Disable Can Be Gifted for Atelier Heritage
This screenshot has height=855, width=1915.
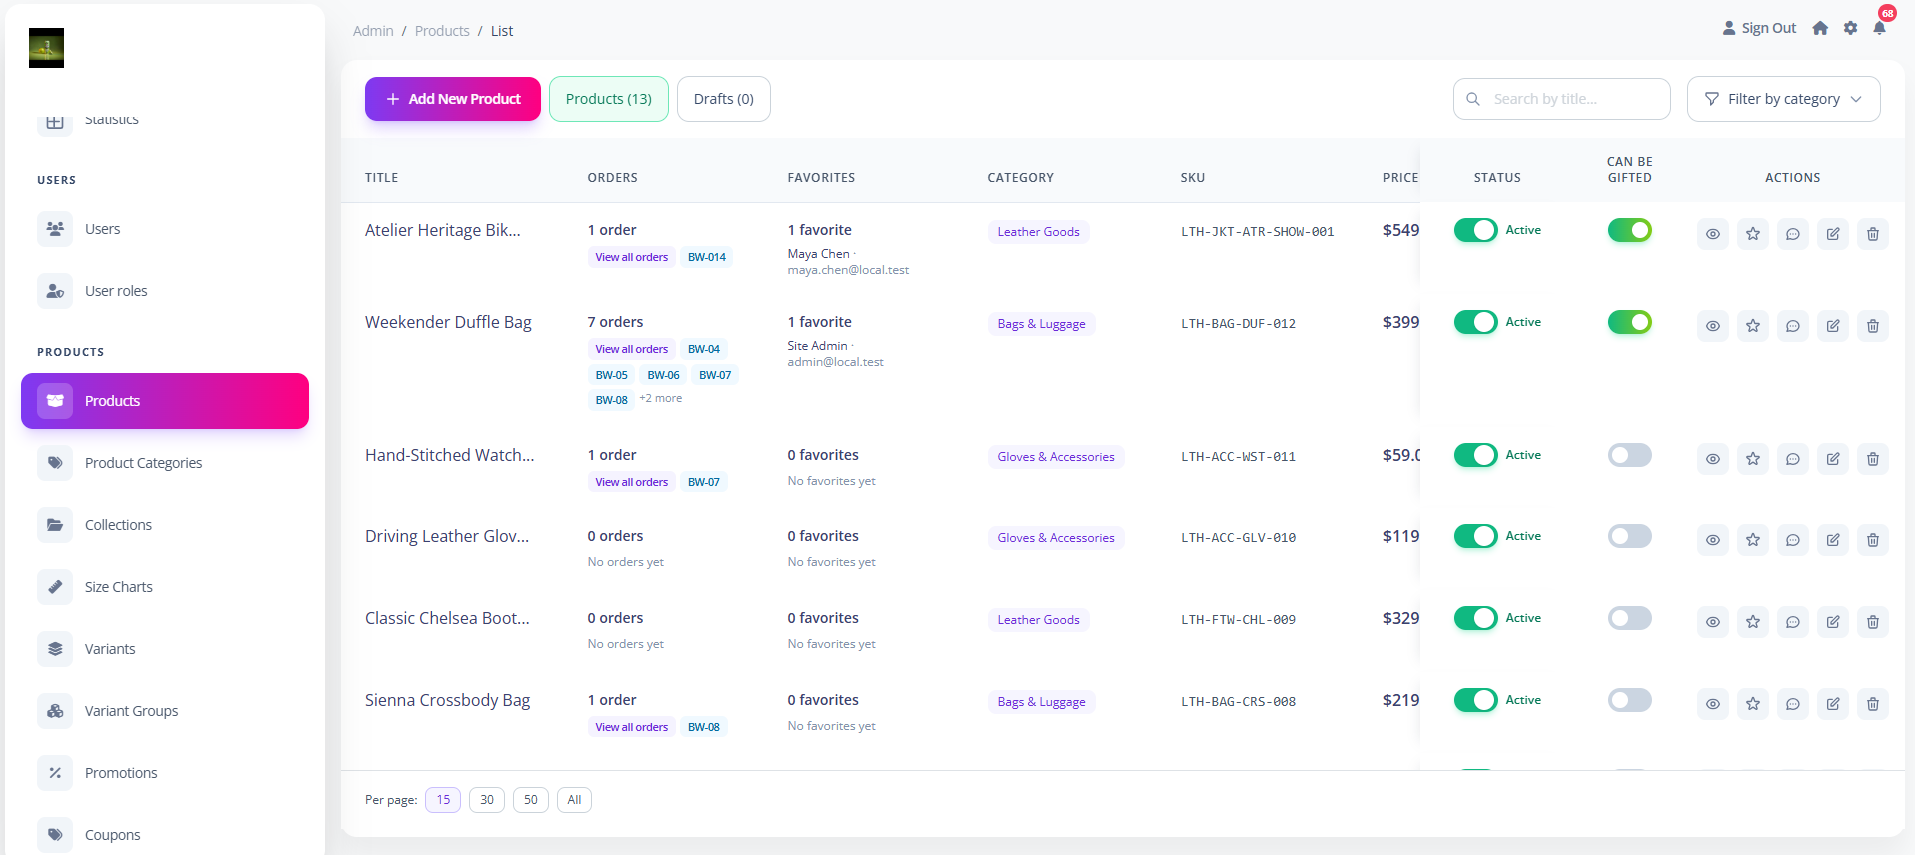pyautogui.click(x=1629, y=230)
